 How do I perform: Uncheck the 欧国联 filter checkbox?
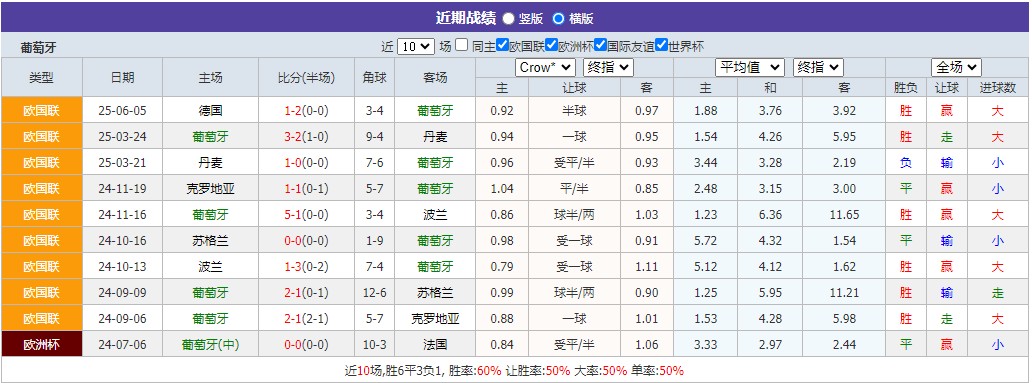pos(503,45)
